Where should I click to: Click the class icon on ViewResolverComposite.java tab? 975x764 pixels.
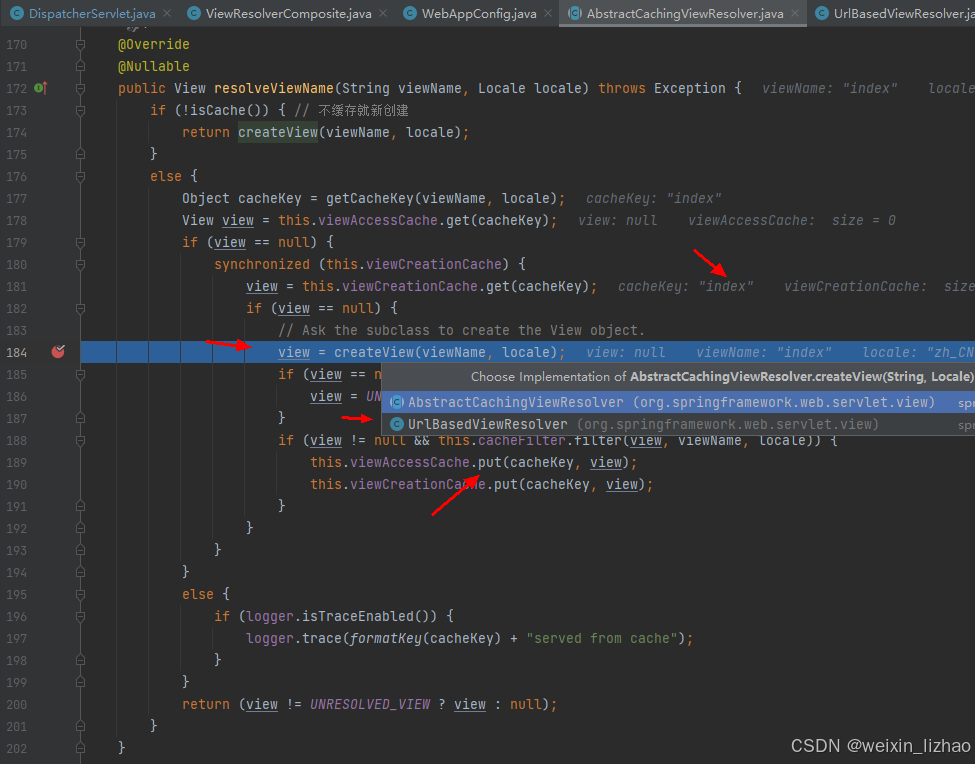194,13
